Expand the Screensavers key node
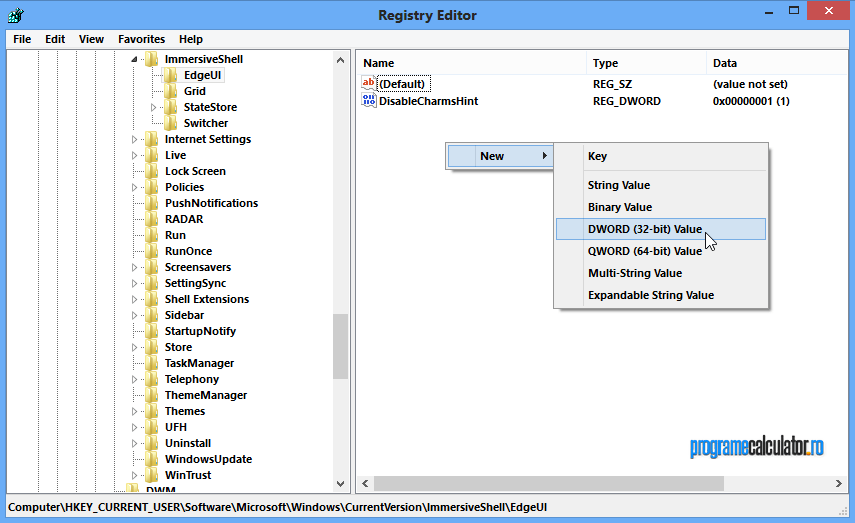This screenshot has height=523, width=855. 134,267
